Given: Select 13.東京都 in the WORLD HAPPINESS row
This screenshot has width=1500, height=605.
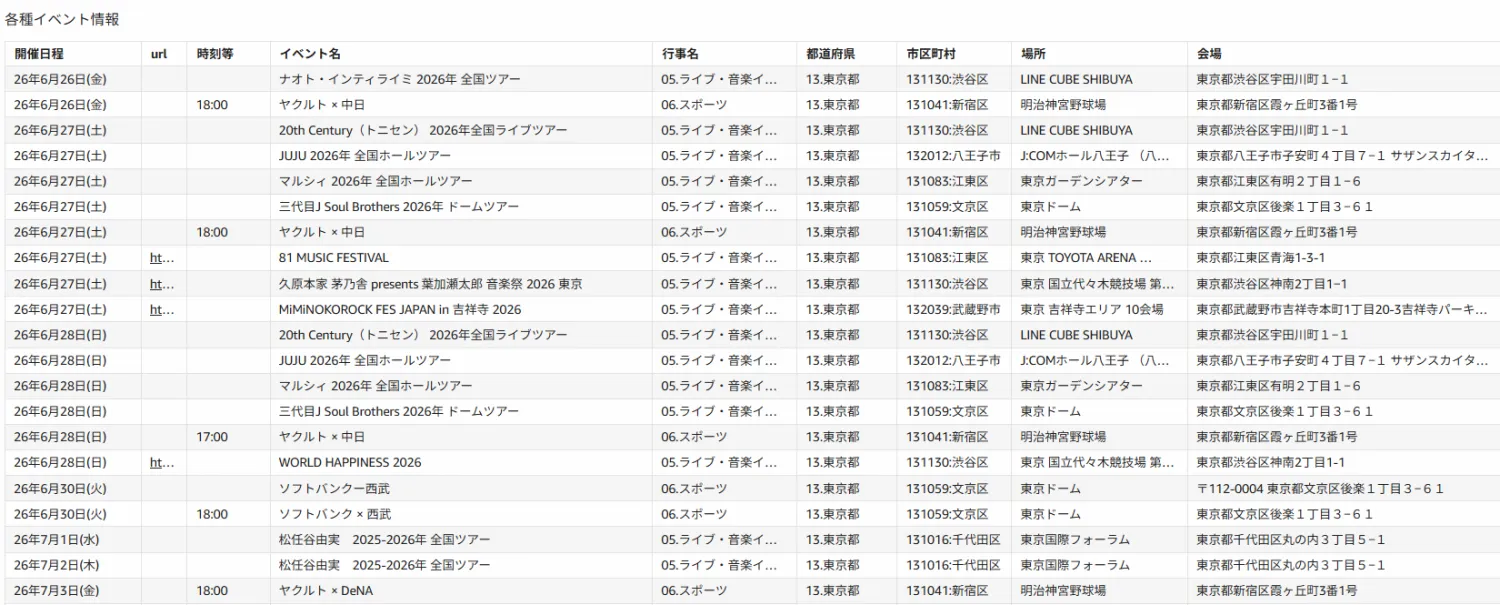Looking at the screenshot, I should click(833, 463).
